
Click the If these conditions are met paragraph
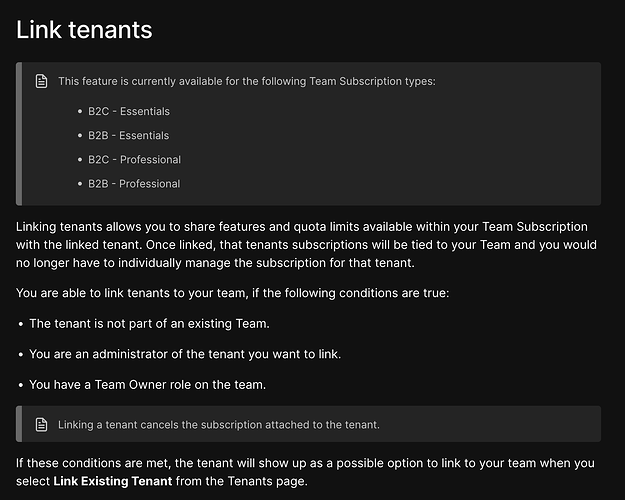coord(305,472)
